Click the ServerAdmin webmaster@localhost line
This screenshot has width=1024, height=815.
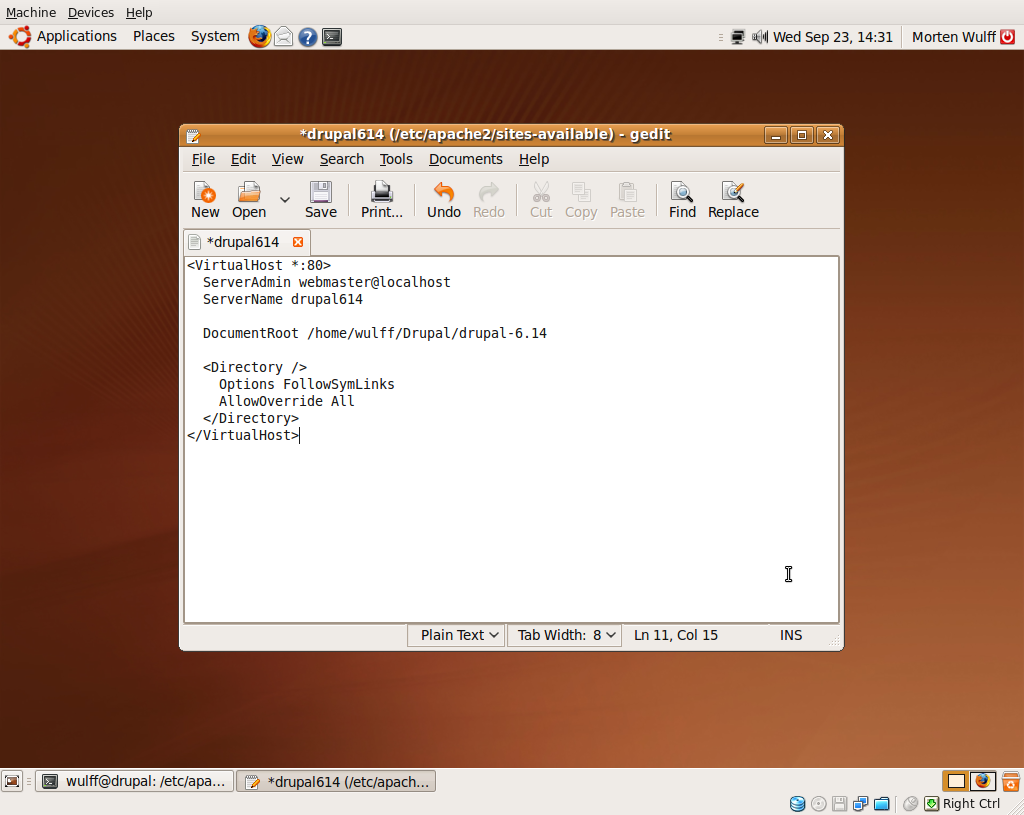tap(327, 282)
